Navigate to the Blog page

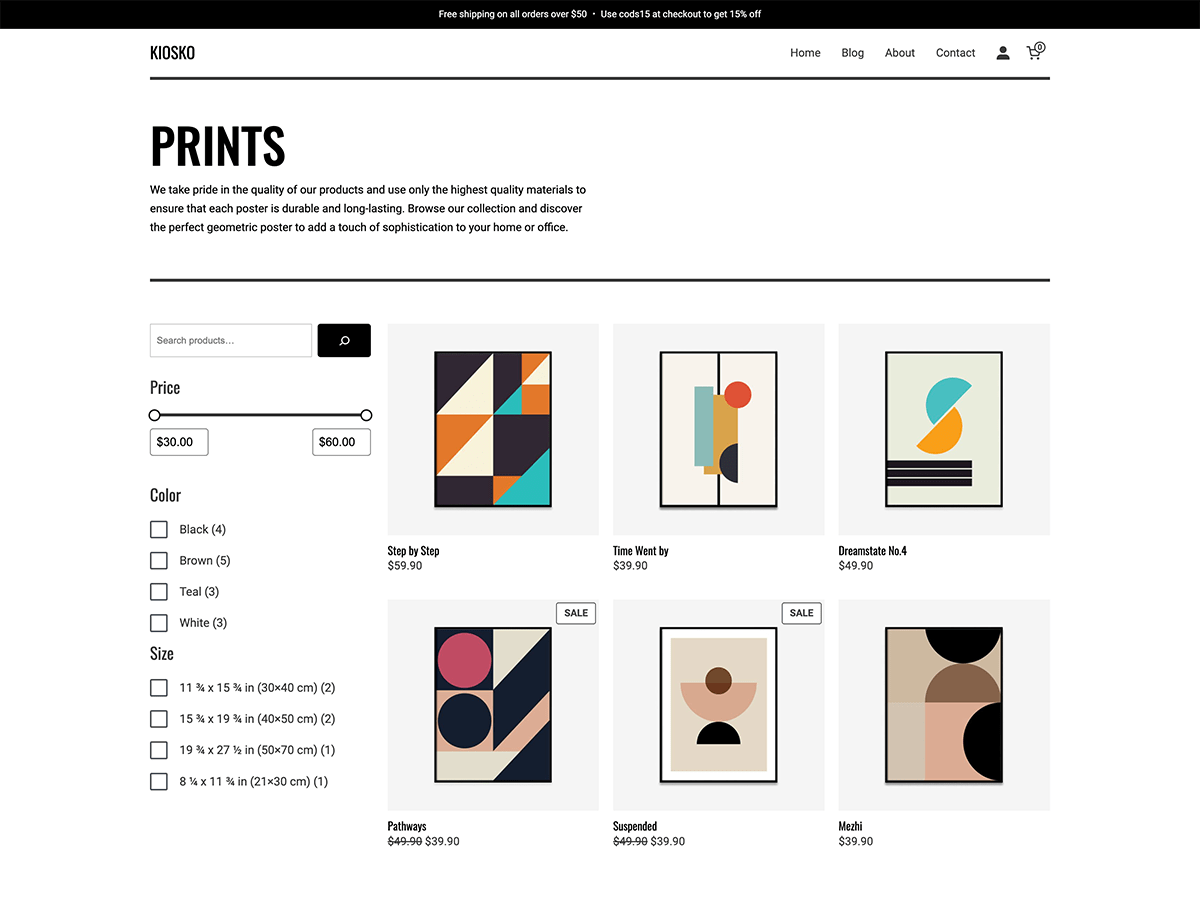852,52
